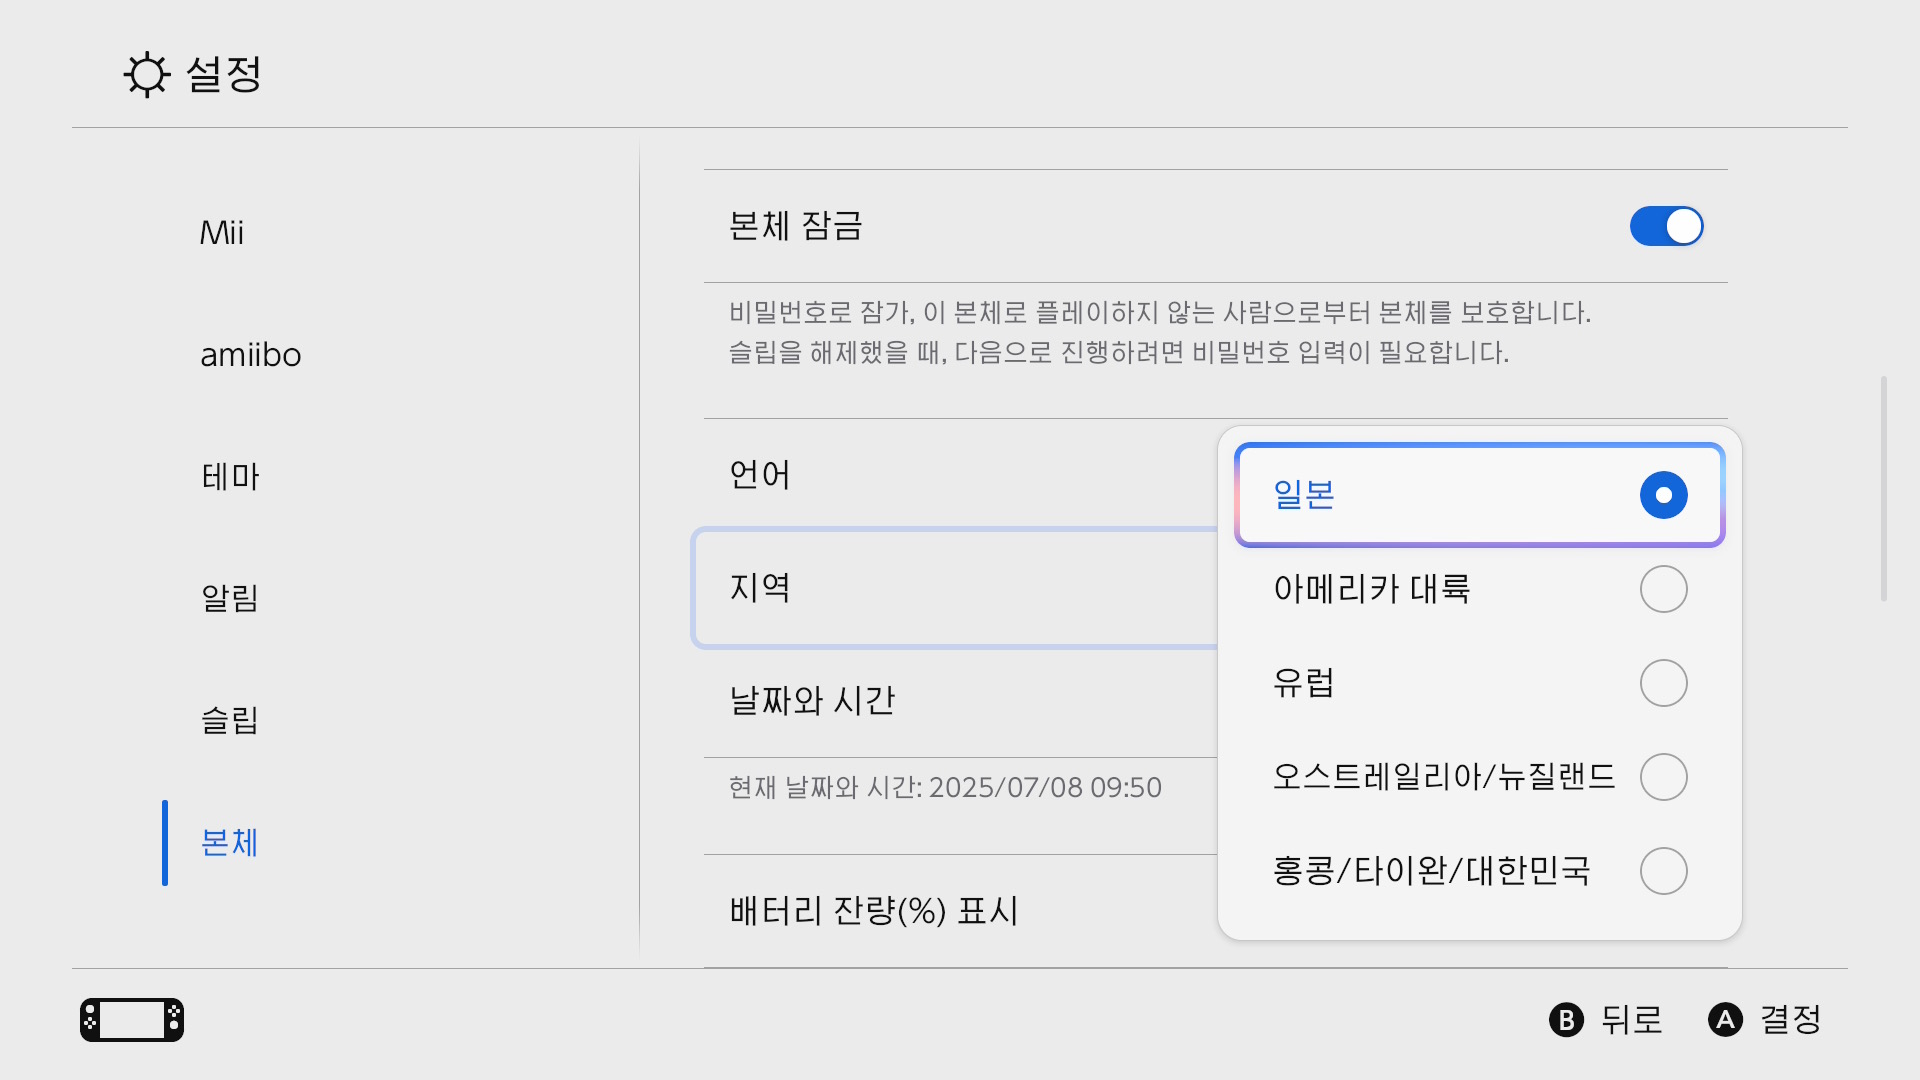Image resolution: width=1920 pixels, height=1080 pixels.
Task: Click the A button icon next to 결정
Action: 1724,1021
